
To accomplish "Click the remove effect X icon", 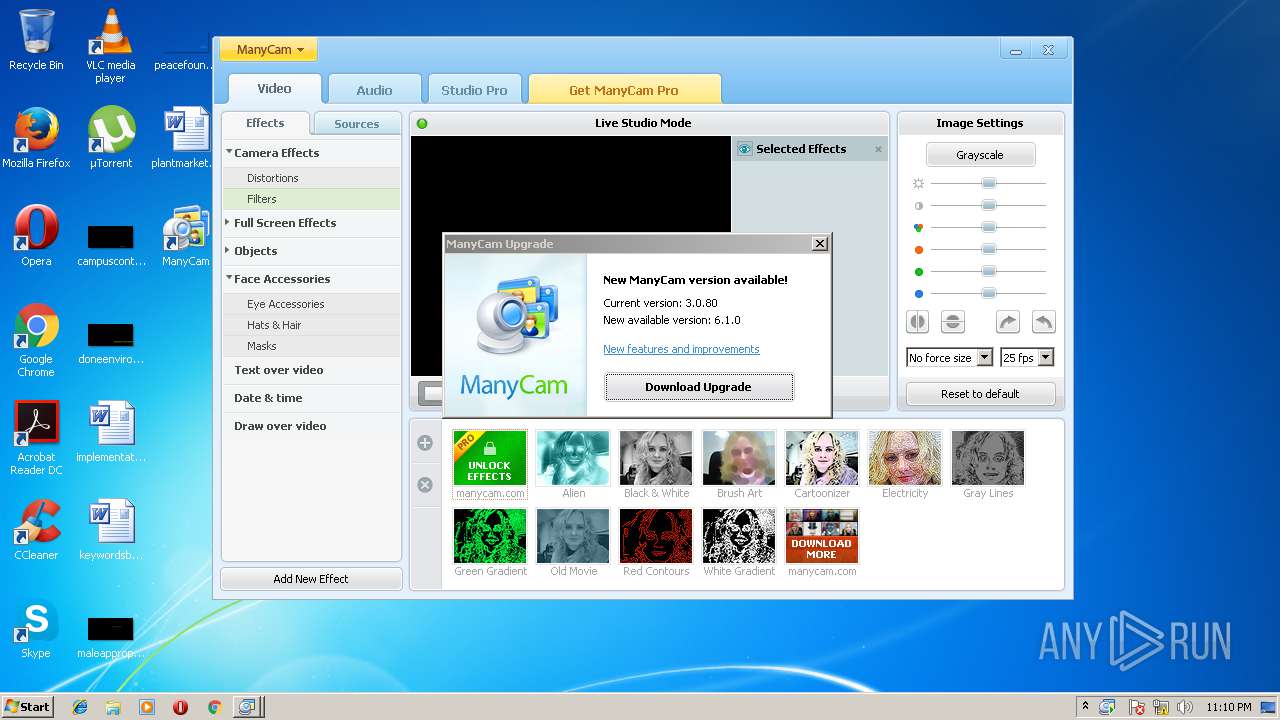I will pos(425,485).
